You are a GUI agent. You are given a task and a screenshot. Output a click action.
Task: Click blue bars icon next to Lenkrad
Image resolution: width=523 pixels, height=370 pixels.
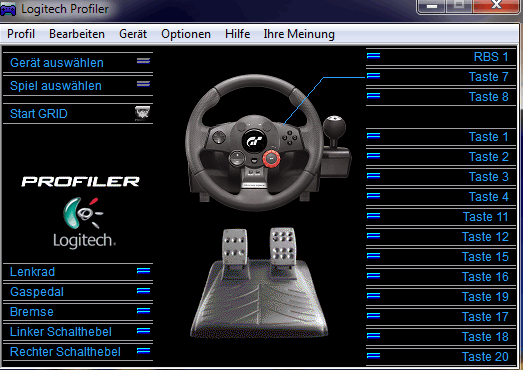tap(143, 271)
